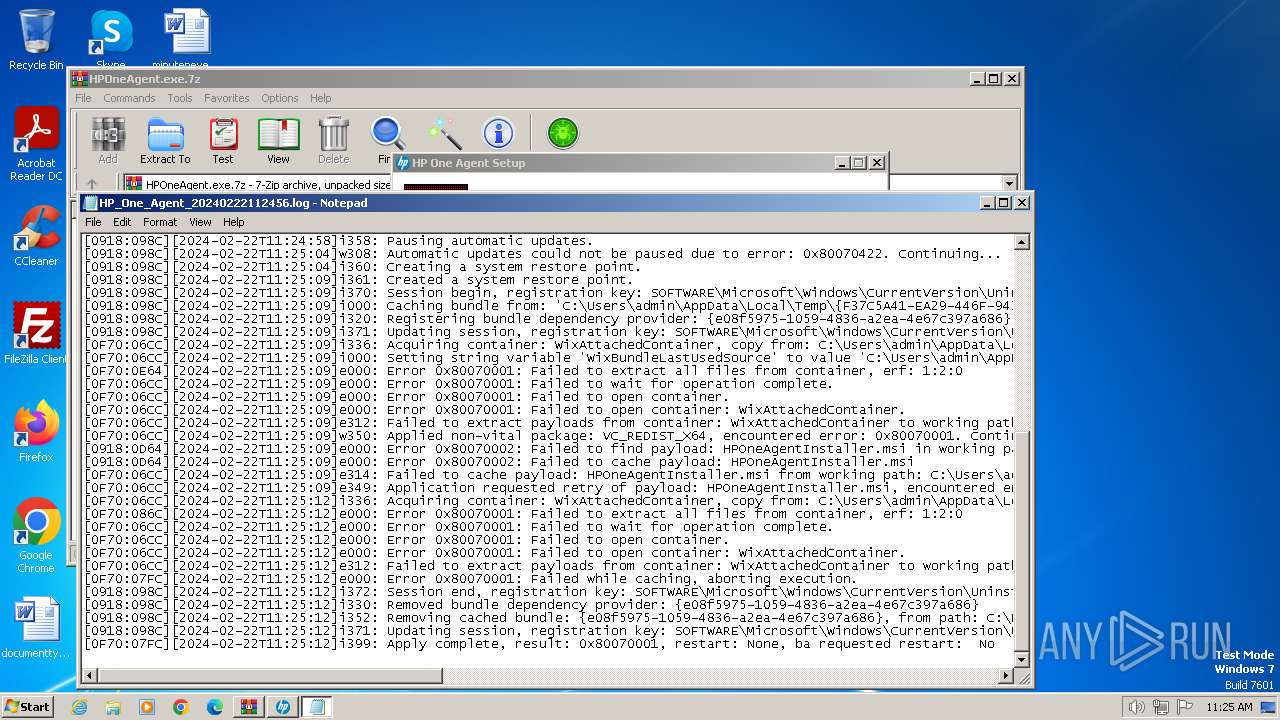
Task: Open WinRAR Commands menu
Action: (129, 98)
